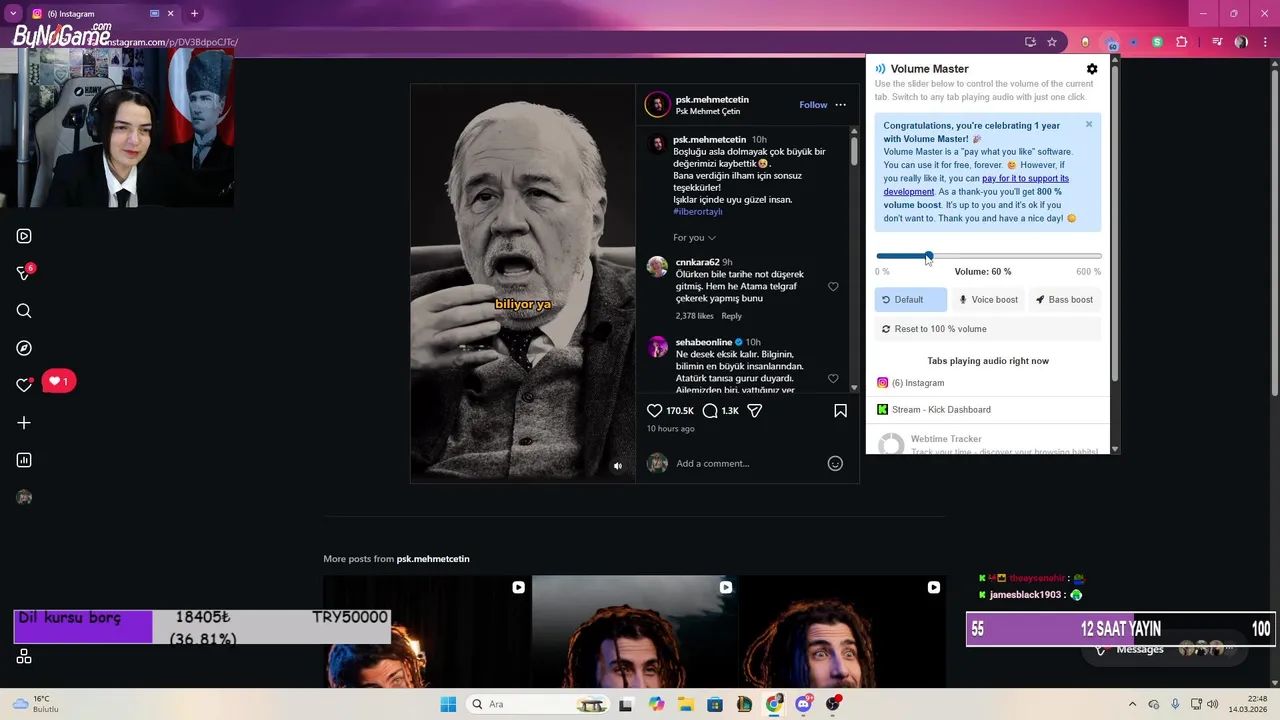Open Explore compass in the sidebar
Viewport: 1280px width, 720px height.
pos(24,348)
